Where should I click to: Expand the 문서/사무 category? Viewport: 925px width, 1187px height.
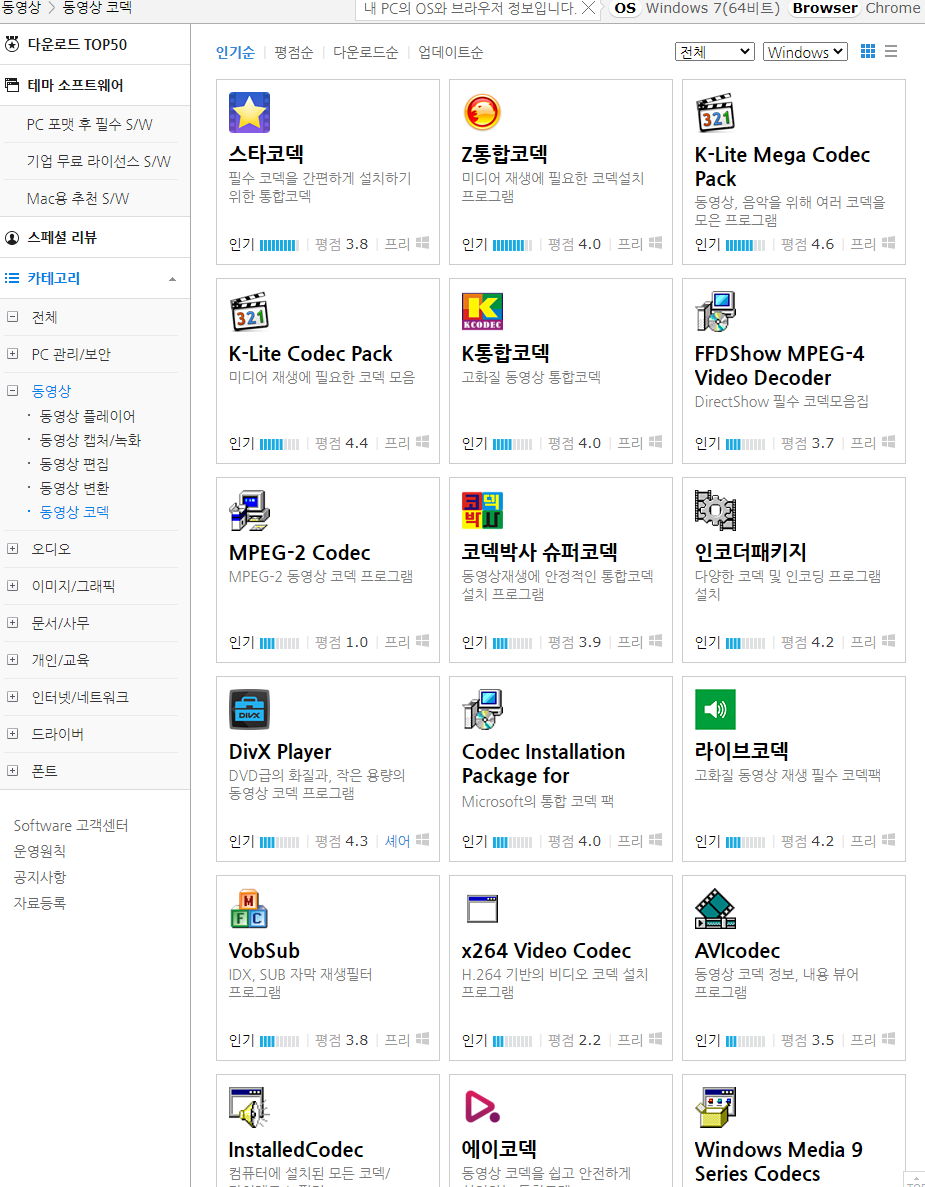[x=12, y=623]
